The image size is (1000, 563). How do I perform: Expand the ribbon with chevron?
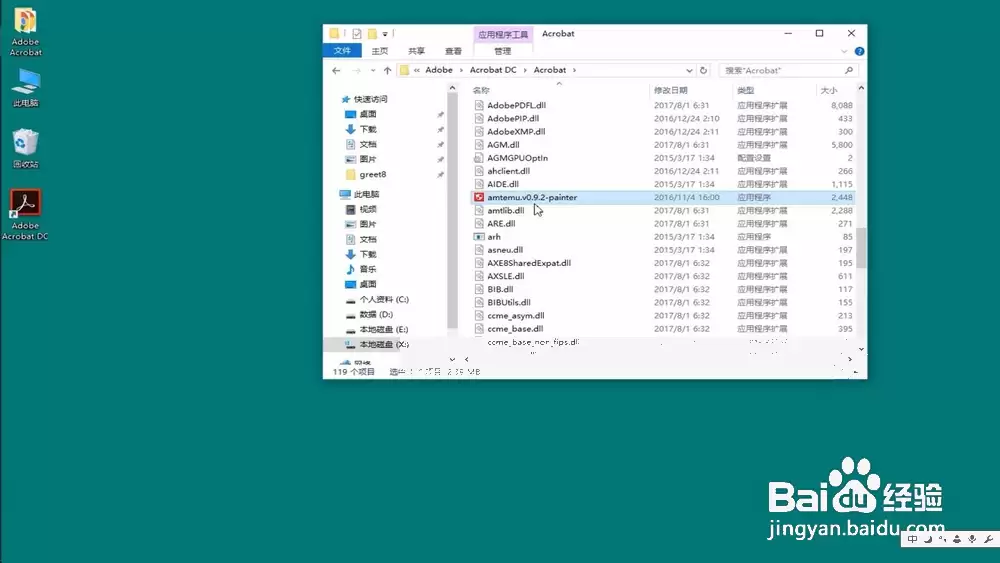point(844,51)
